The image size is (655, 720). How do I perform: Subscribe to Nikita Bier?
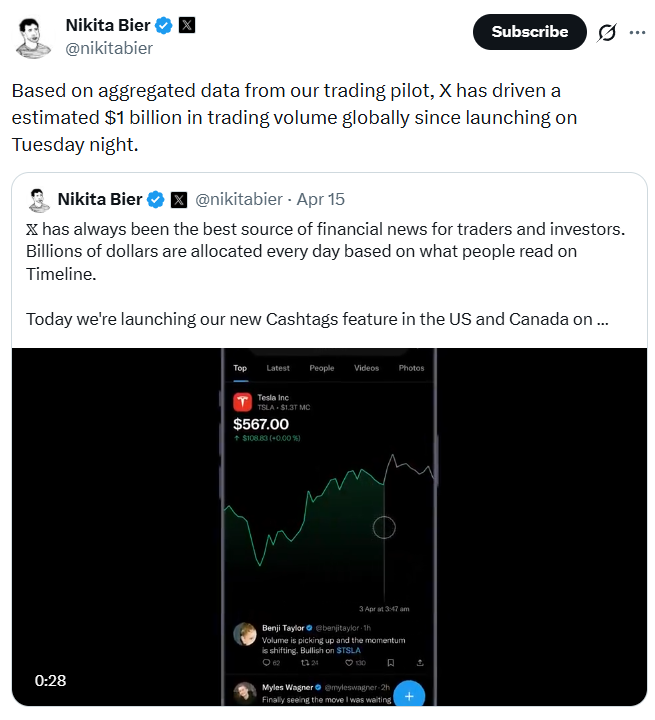[x=529, y=32]
